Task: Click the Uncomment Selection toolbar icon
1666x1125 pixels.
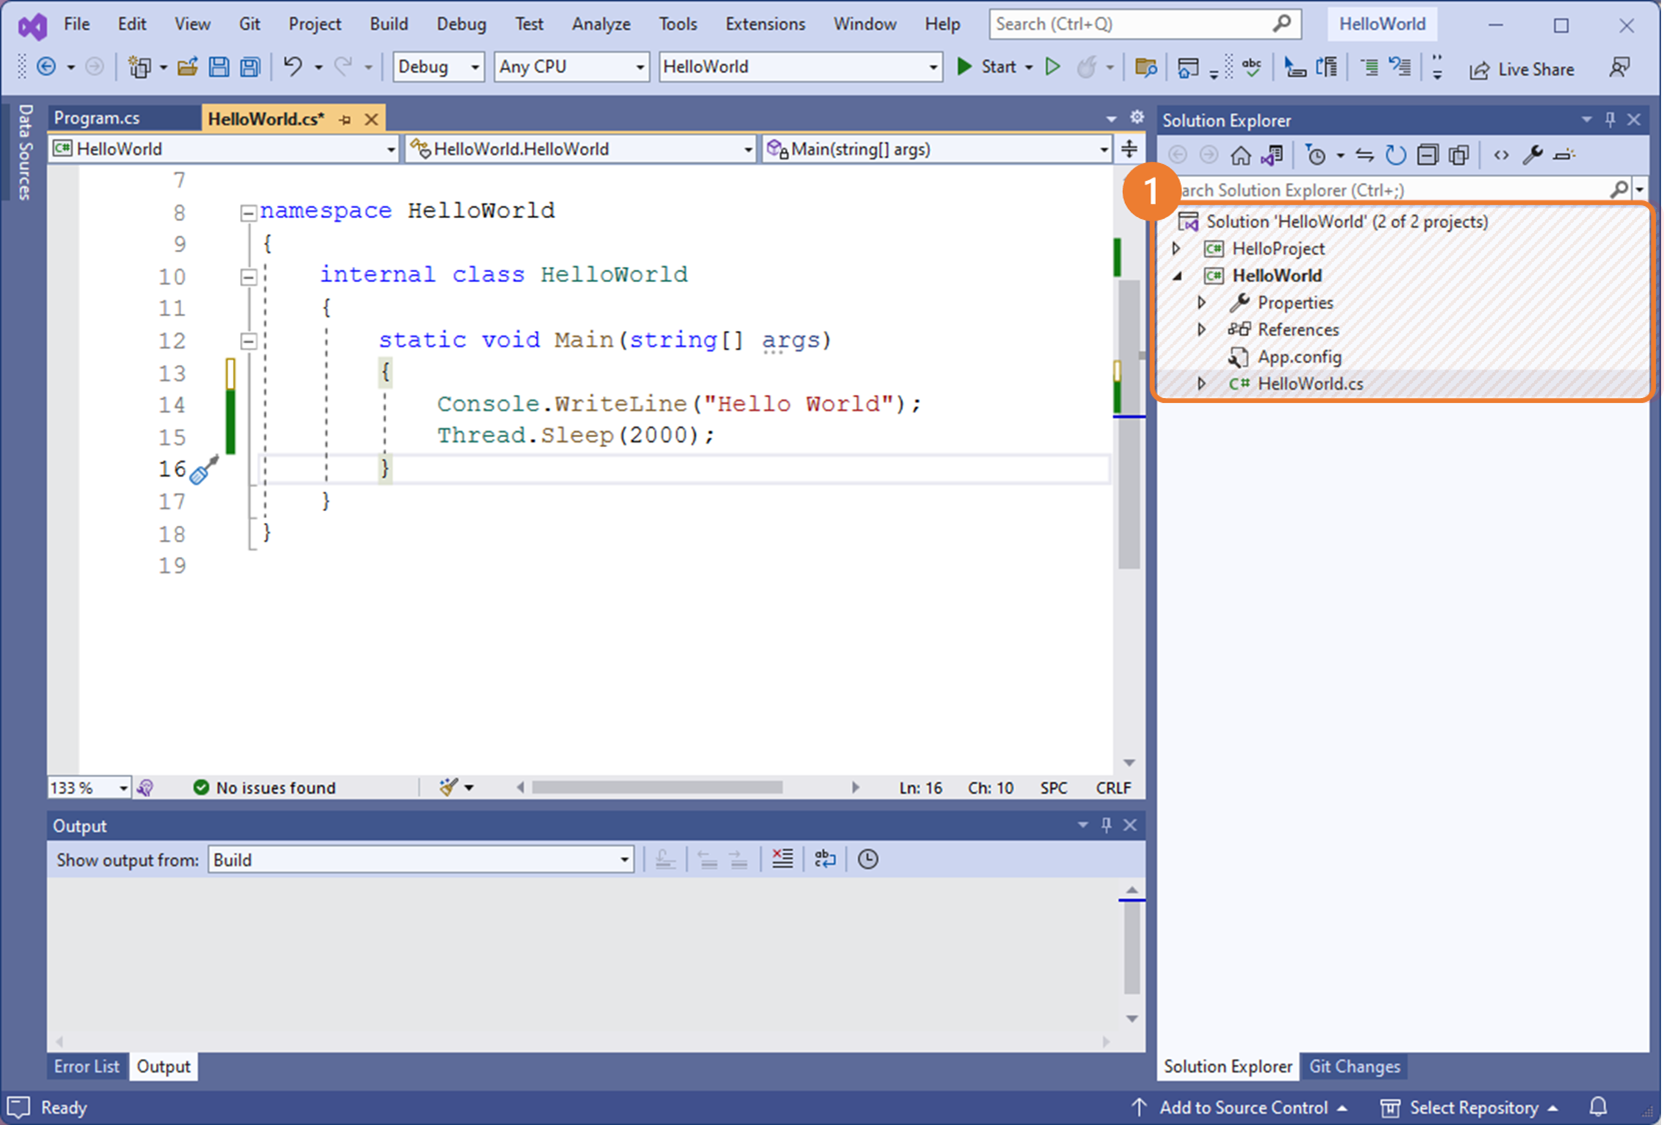Action: point(1401,67)
